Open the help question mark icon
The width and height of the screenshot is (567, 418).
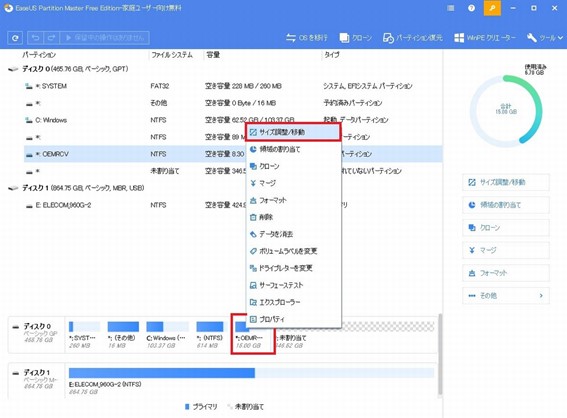click(471, 8)
